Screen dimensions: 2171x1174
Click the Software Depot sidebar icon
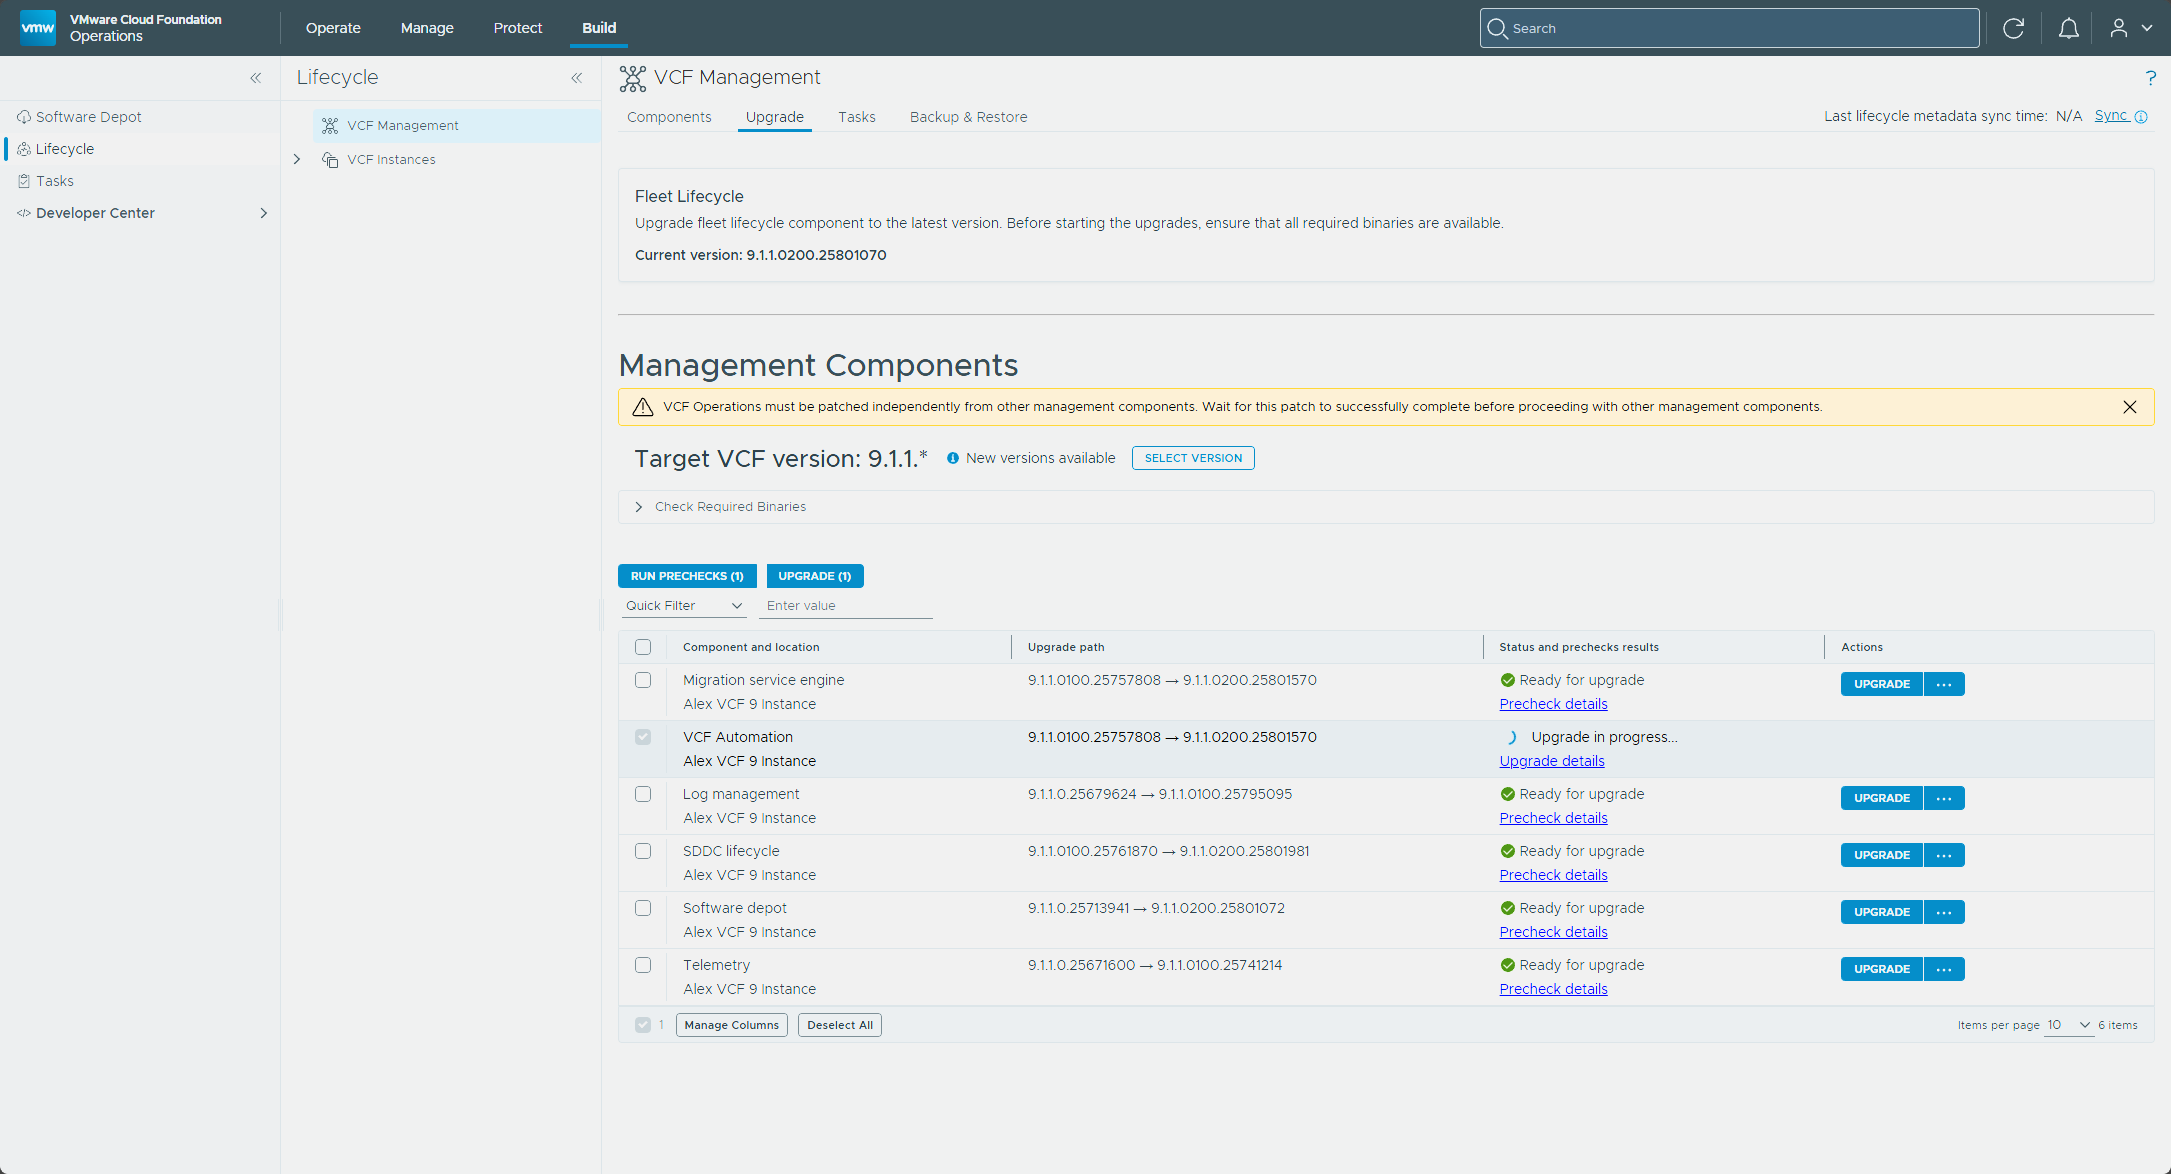click(x=24, y=117)
